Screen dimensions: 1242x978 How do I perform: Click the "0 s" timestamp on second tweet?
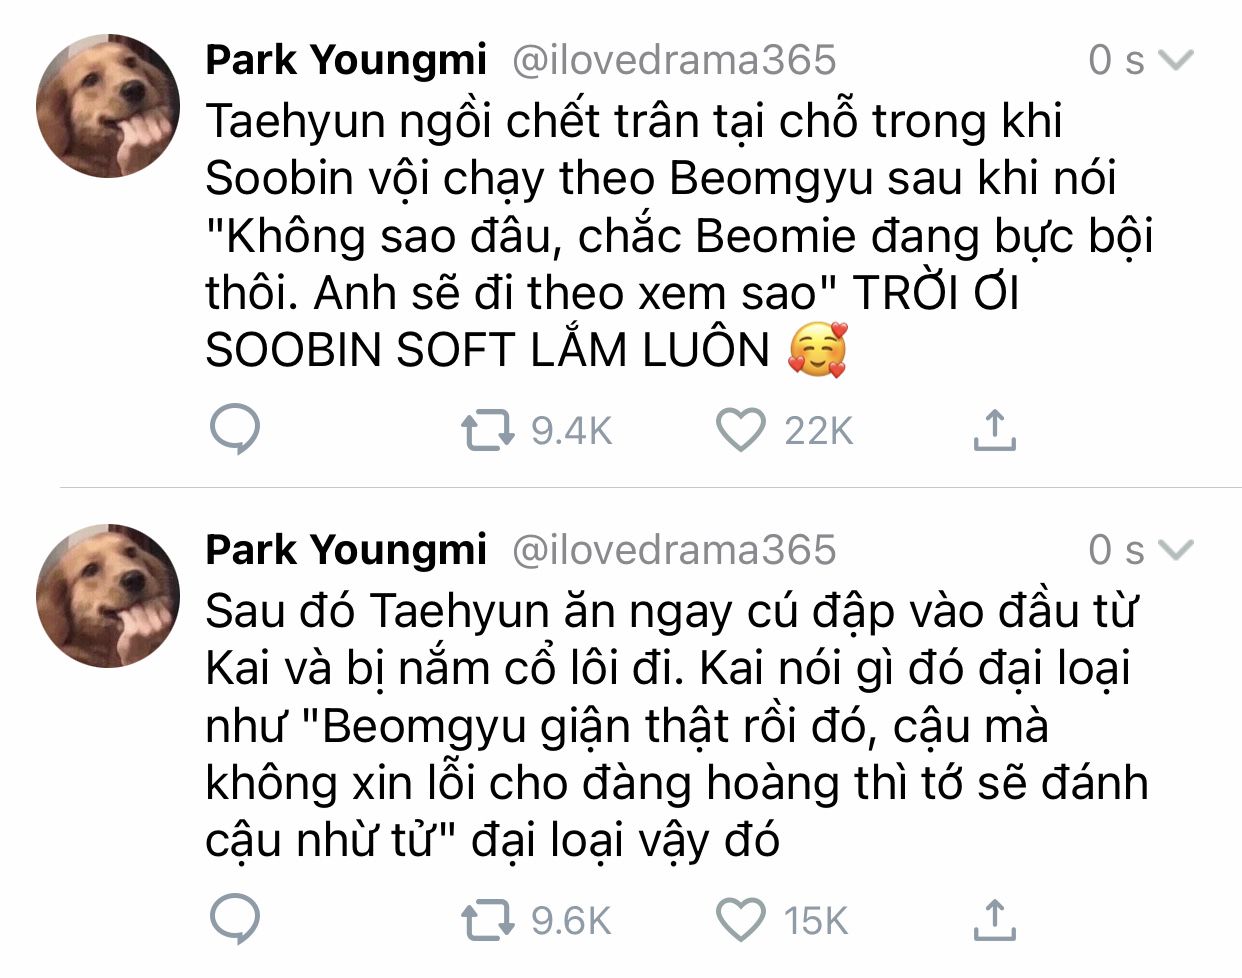[1115, 551]
